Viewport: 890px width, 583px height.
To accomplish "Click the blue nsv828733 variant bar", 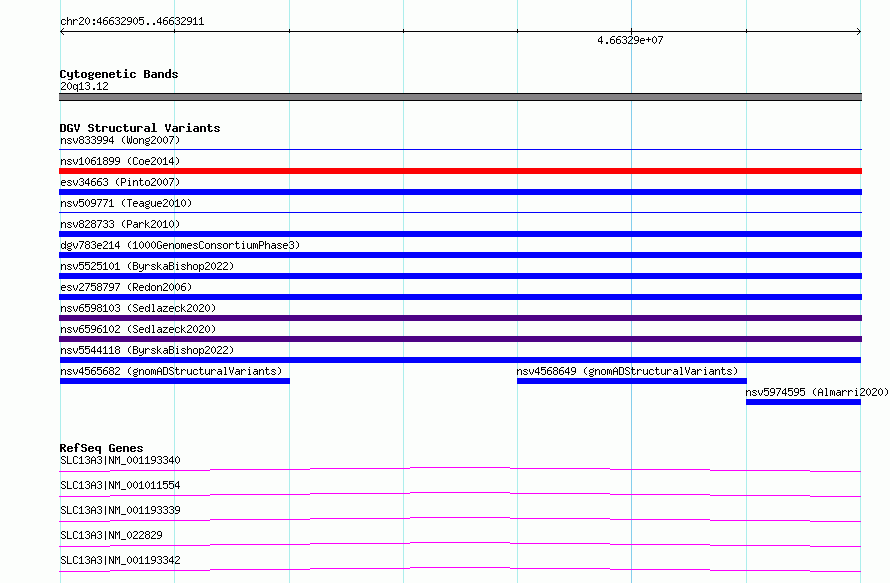I will tap(460, 234).
